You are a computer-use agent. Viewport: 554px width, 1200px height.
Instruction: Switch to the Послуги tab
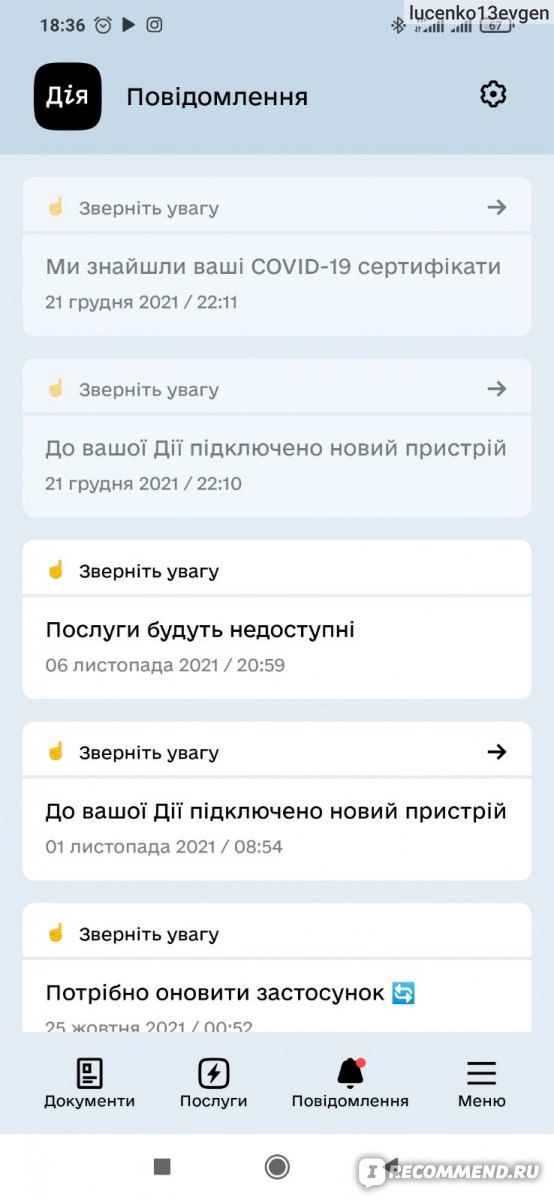(x=213, y=1084)
